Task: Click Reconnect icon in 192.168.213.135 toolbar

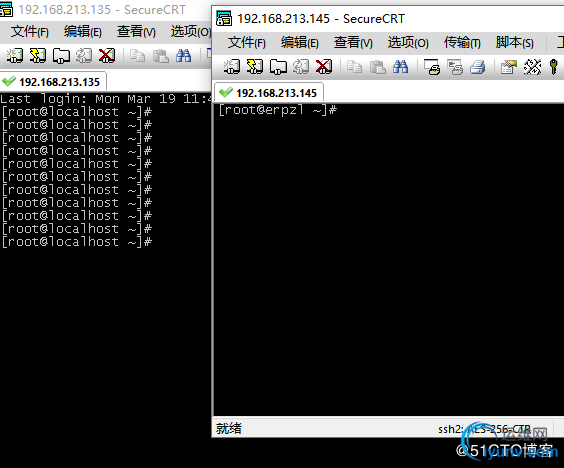Action: click(x=84, y=56)
